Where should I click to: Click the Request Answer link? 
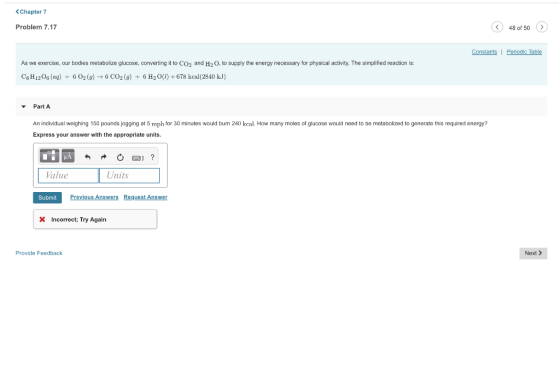145,197
